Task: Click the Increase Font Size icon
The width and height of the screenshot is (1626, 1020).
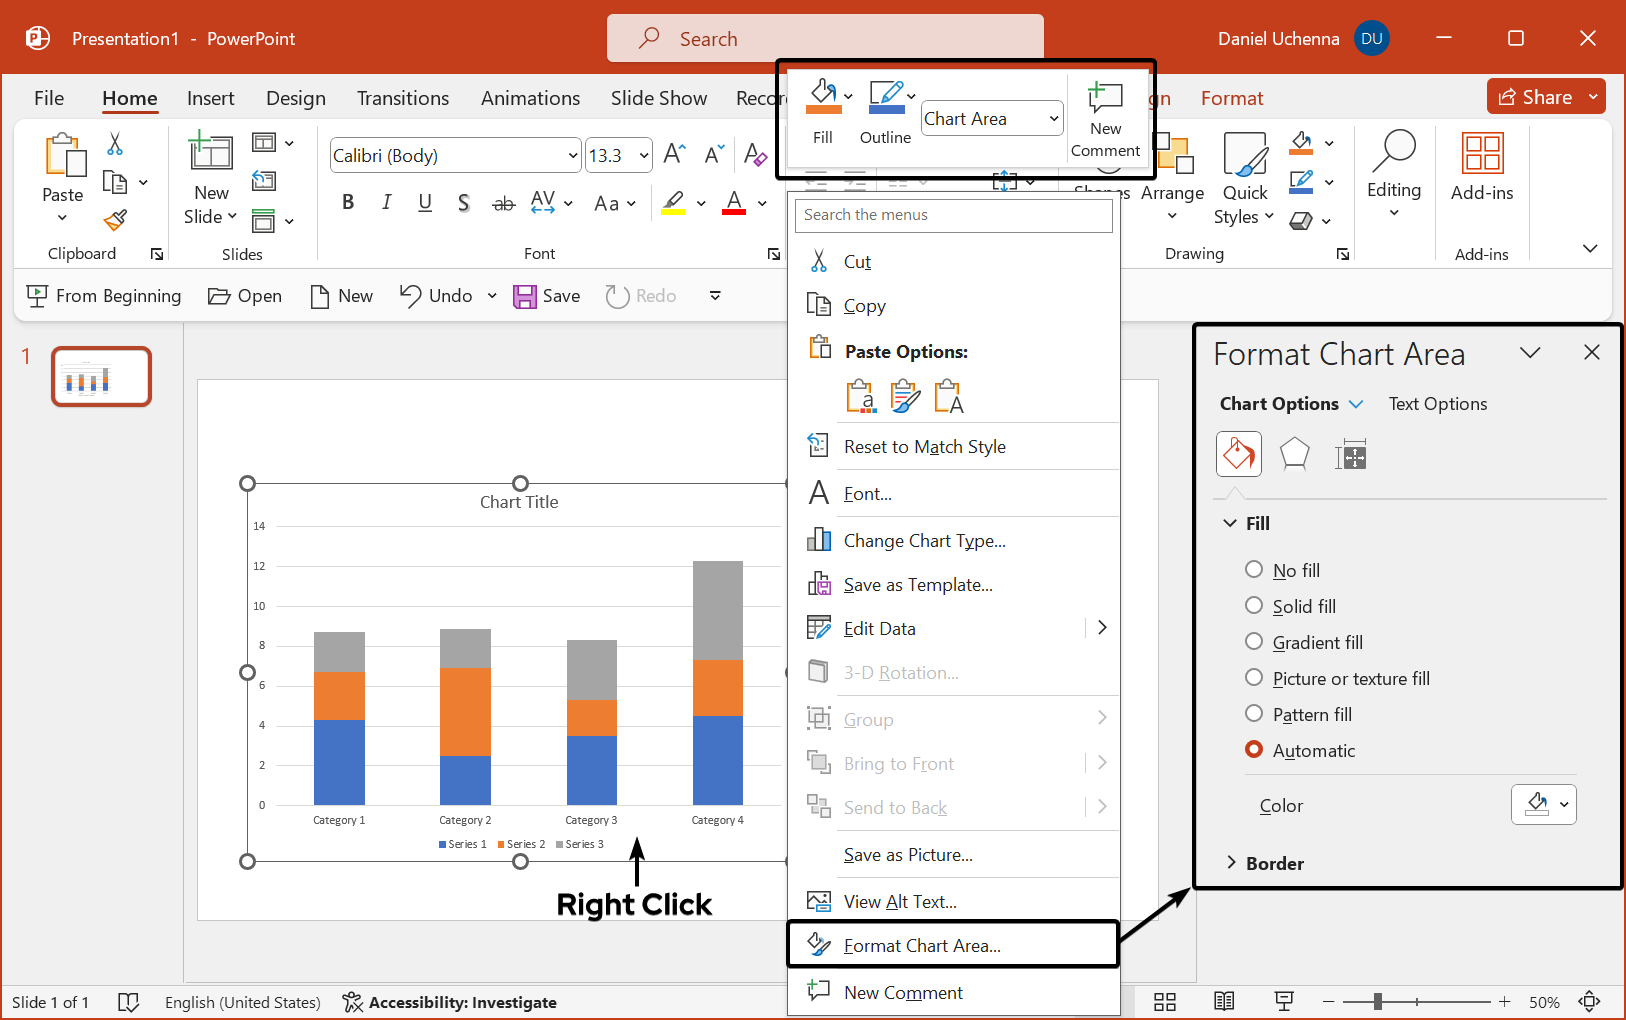Action: pyautogui.click(x=674, y=155)
